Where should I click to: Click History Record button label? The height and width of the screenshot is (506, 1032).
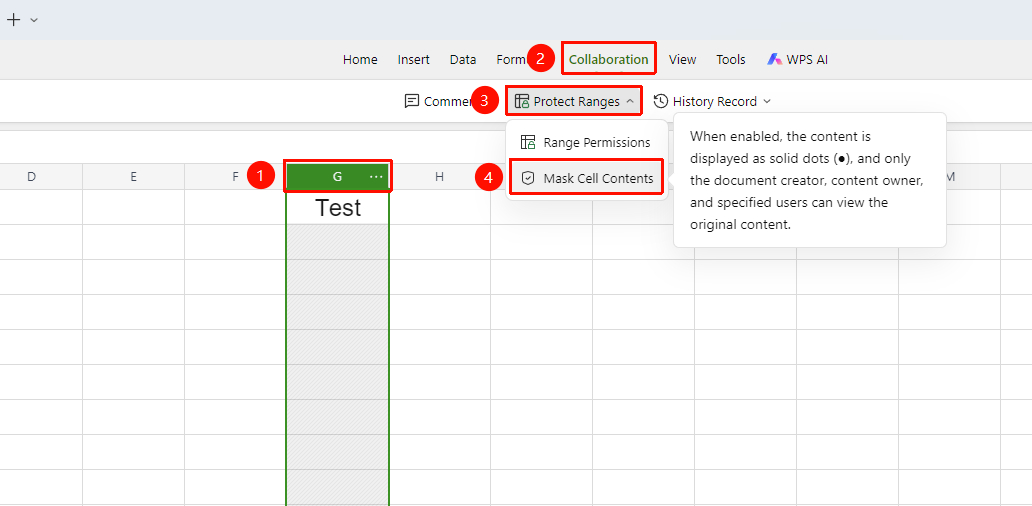(715, 101)
